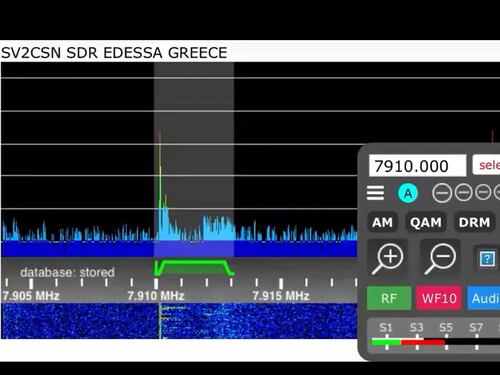
Task: Click the third minus circle icon
Action: tap(483, 192)
